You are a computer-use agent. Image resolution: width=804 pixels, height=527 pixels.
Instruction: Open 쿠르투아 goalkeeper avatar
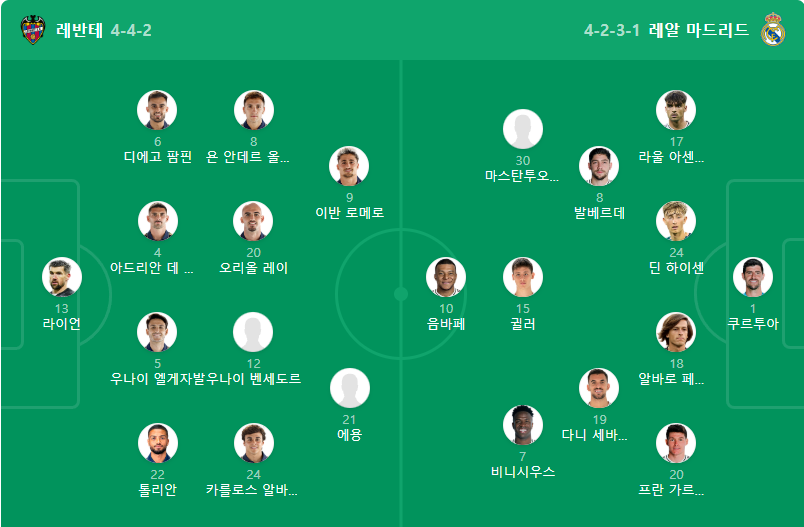753,277
